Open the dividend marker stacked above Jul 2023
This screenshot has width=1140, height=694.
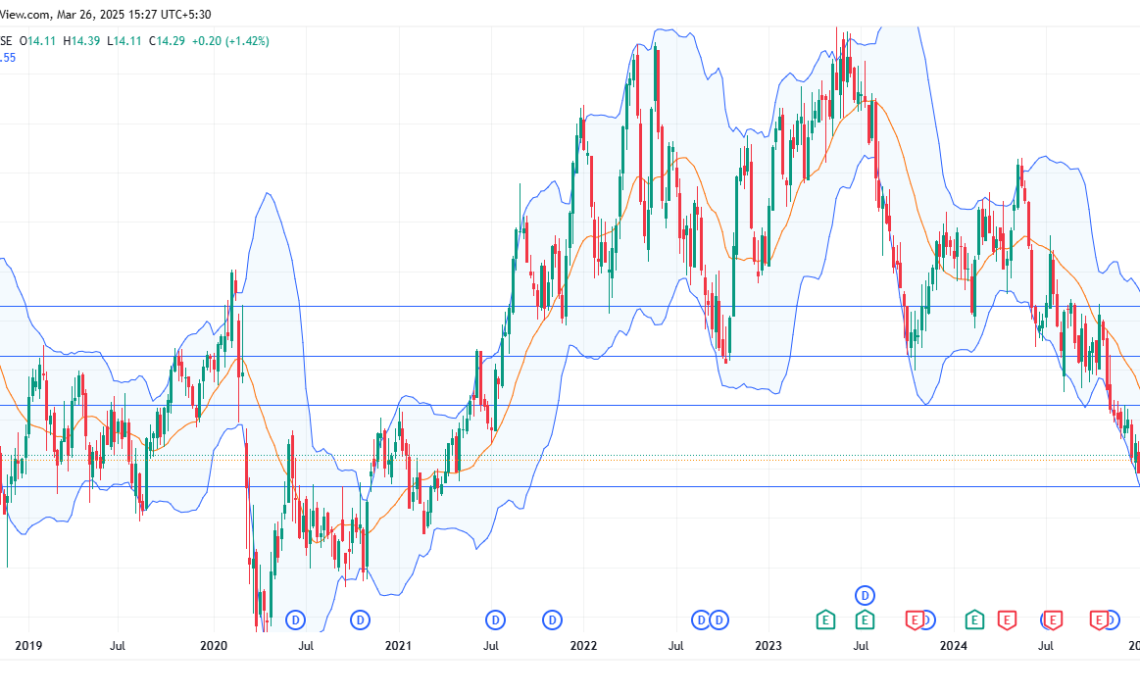click(865, 594)
